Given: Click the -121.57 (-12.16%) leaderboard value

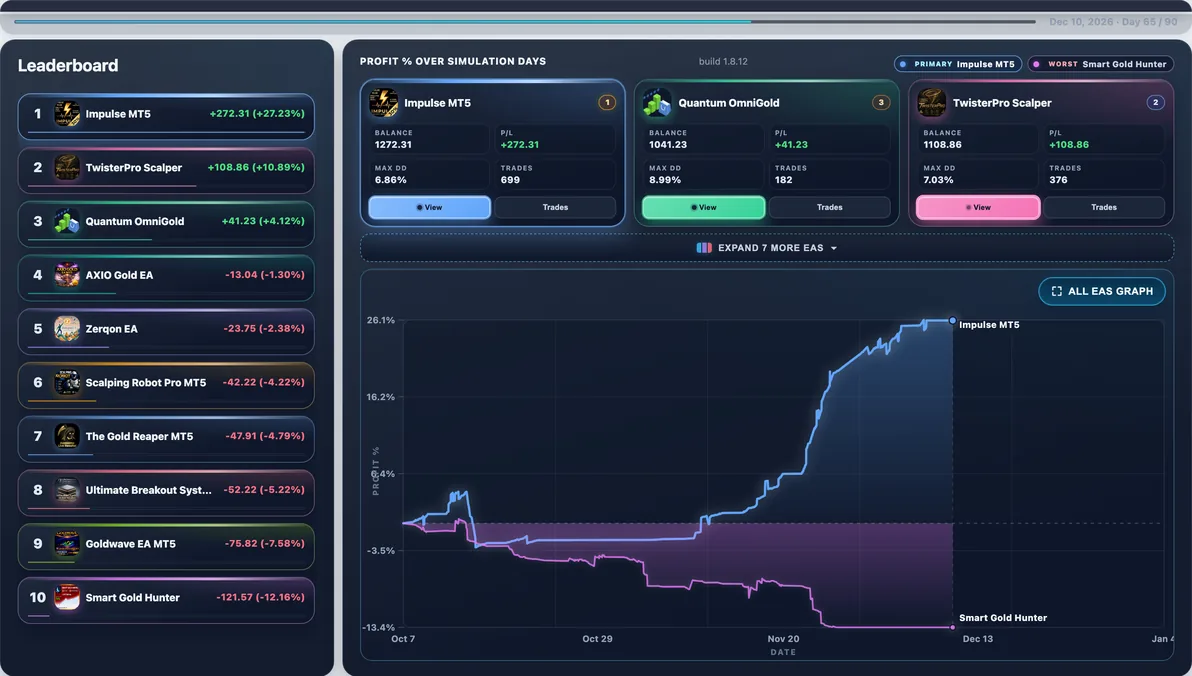Looking at the screenshot, I should [x=260, y=597].
